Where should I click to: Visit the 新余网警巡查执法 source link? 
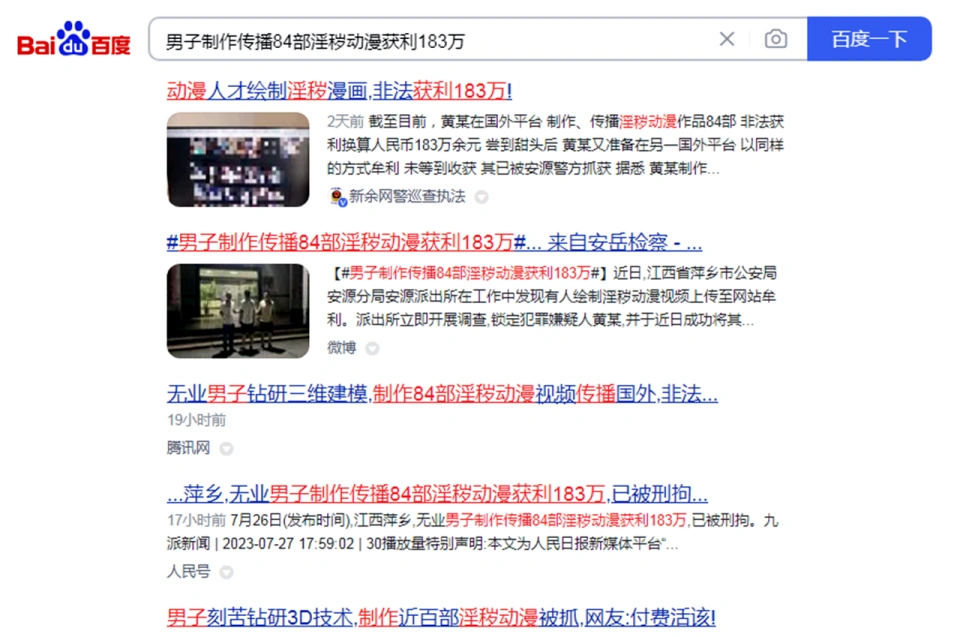tap(406, 197)
